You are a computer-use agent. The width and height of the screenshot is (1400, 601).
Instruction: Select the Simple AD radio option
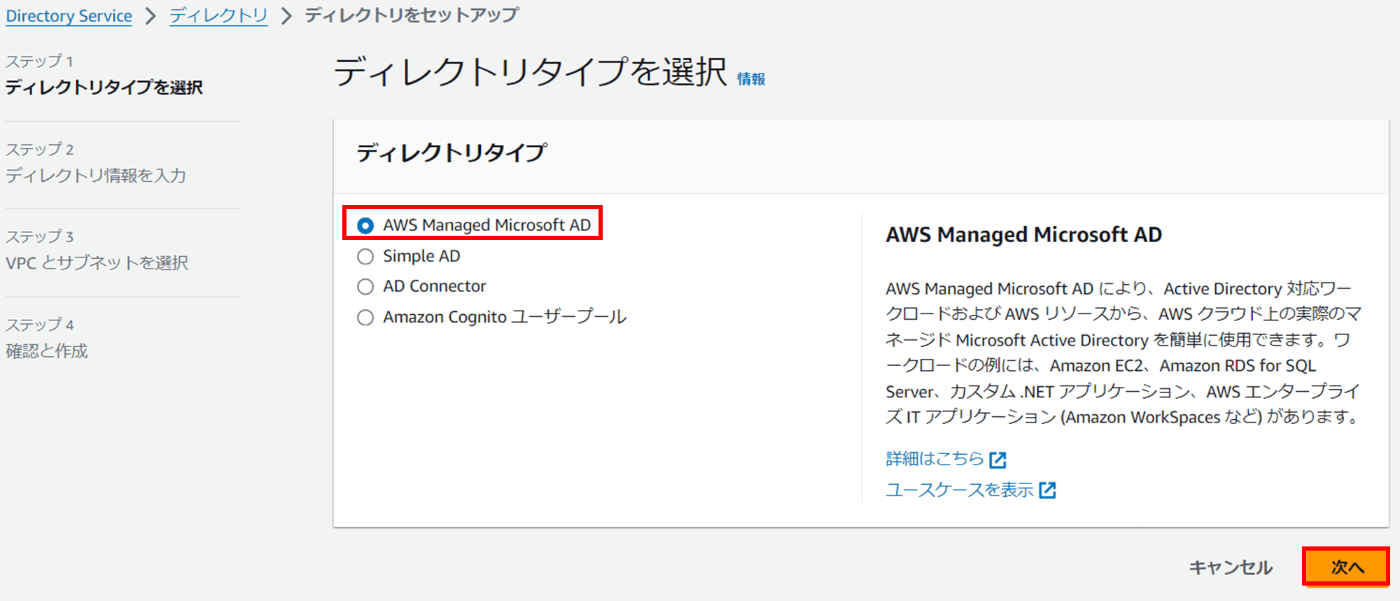tap(365, 256)
